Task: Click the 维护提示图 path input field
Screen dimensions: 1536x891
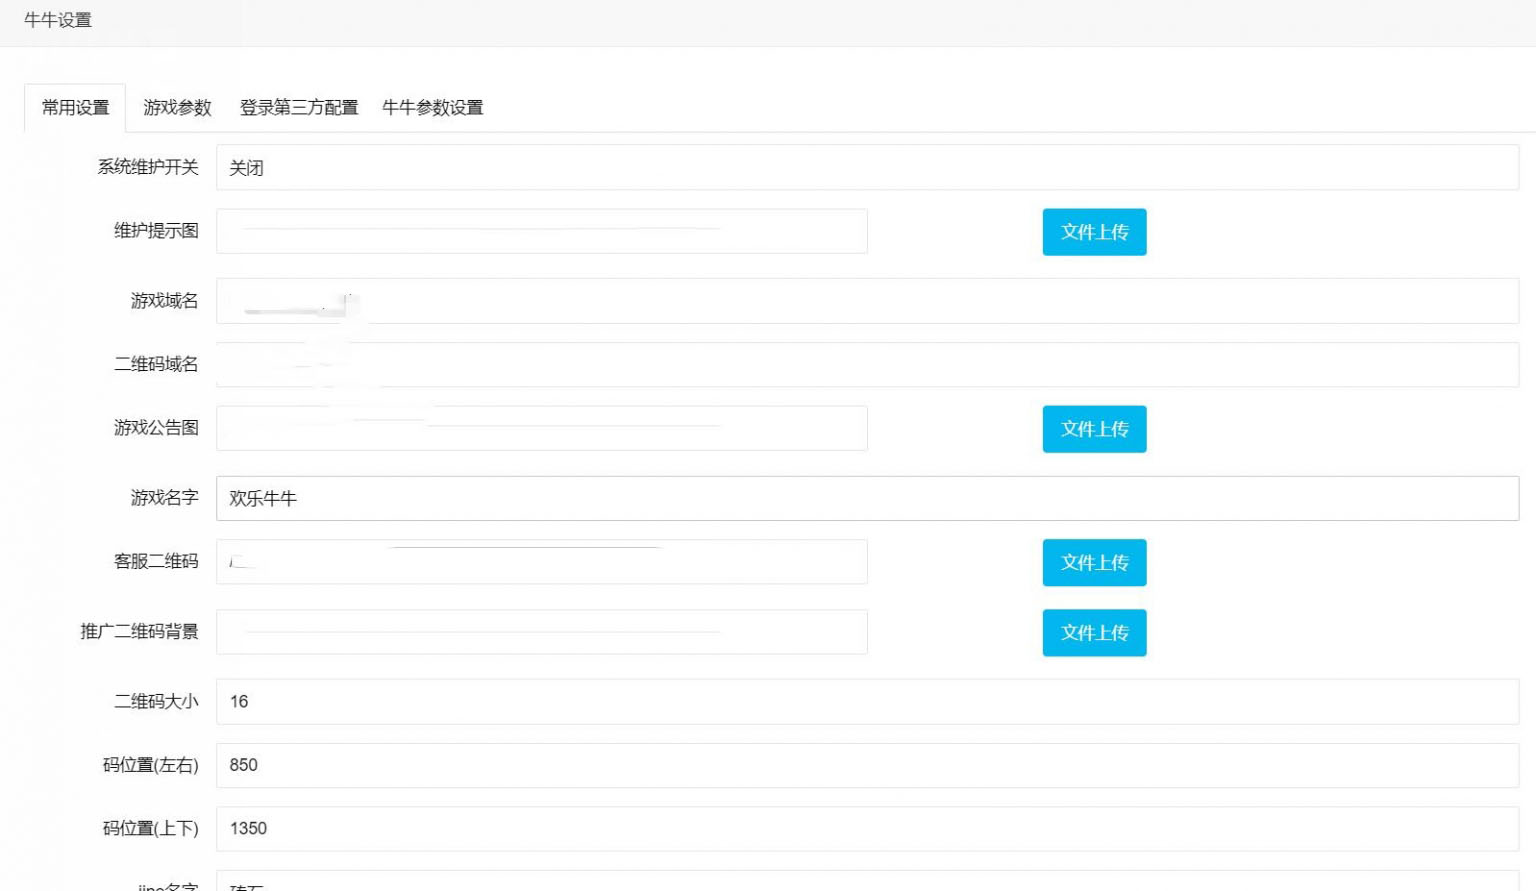Action: 541,232
